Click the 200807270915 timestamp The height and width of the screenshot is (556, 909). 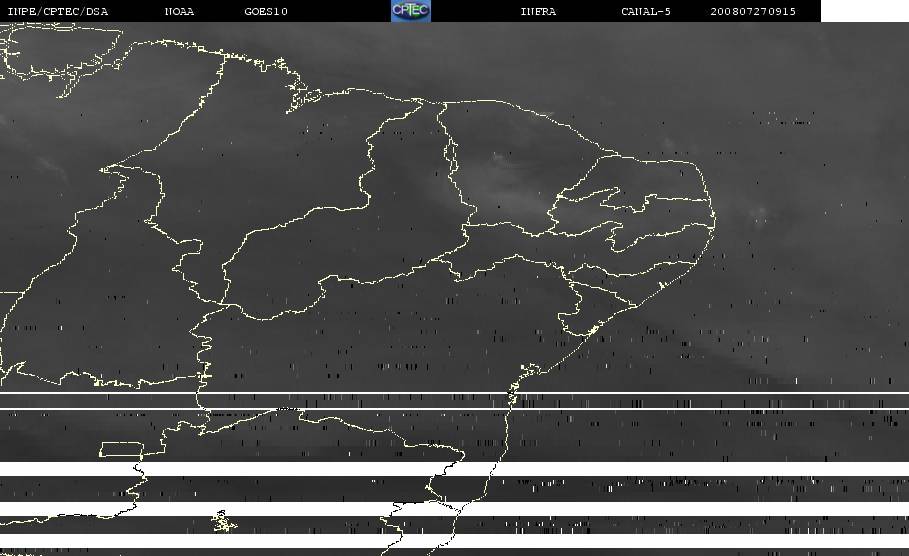[753, 12]
